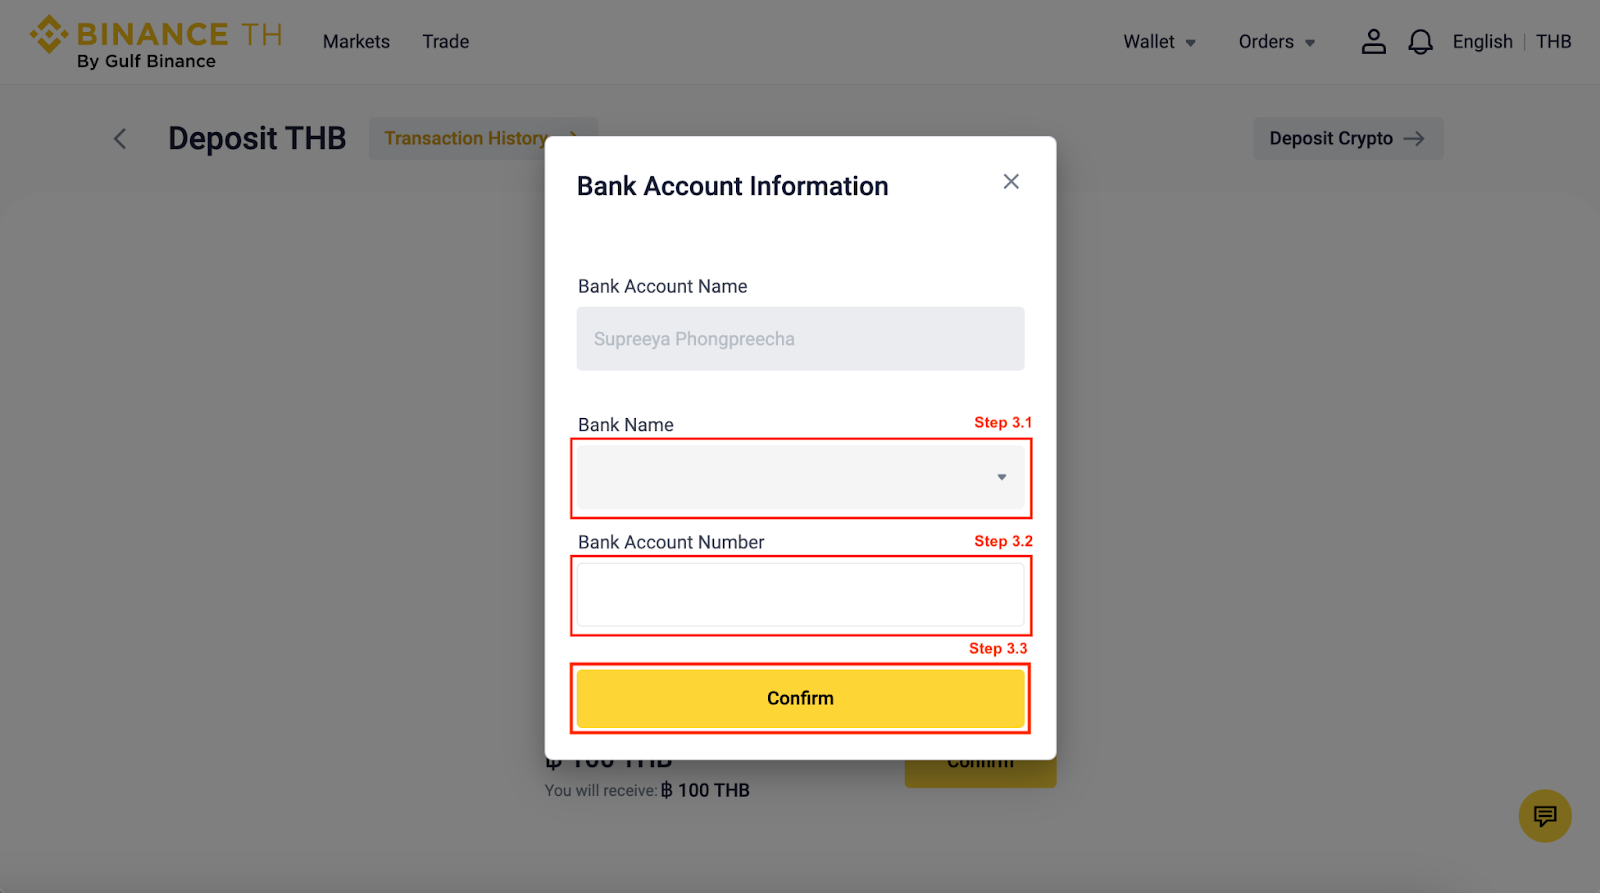The image size is (1600, 893).
Task: Click the Binance TH logo
Action: click(x=156, y=42)
